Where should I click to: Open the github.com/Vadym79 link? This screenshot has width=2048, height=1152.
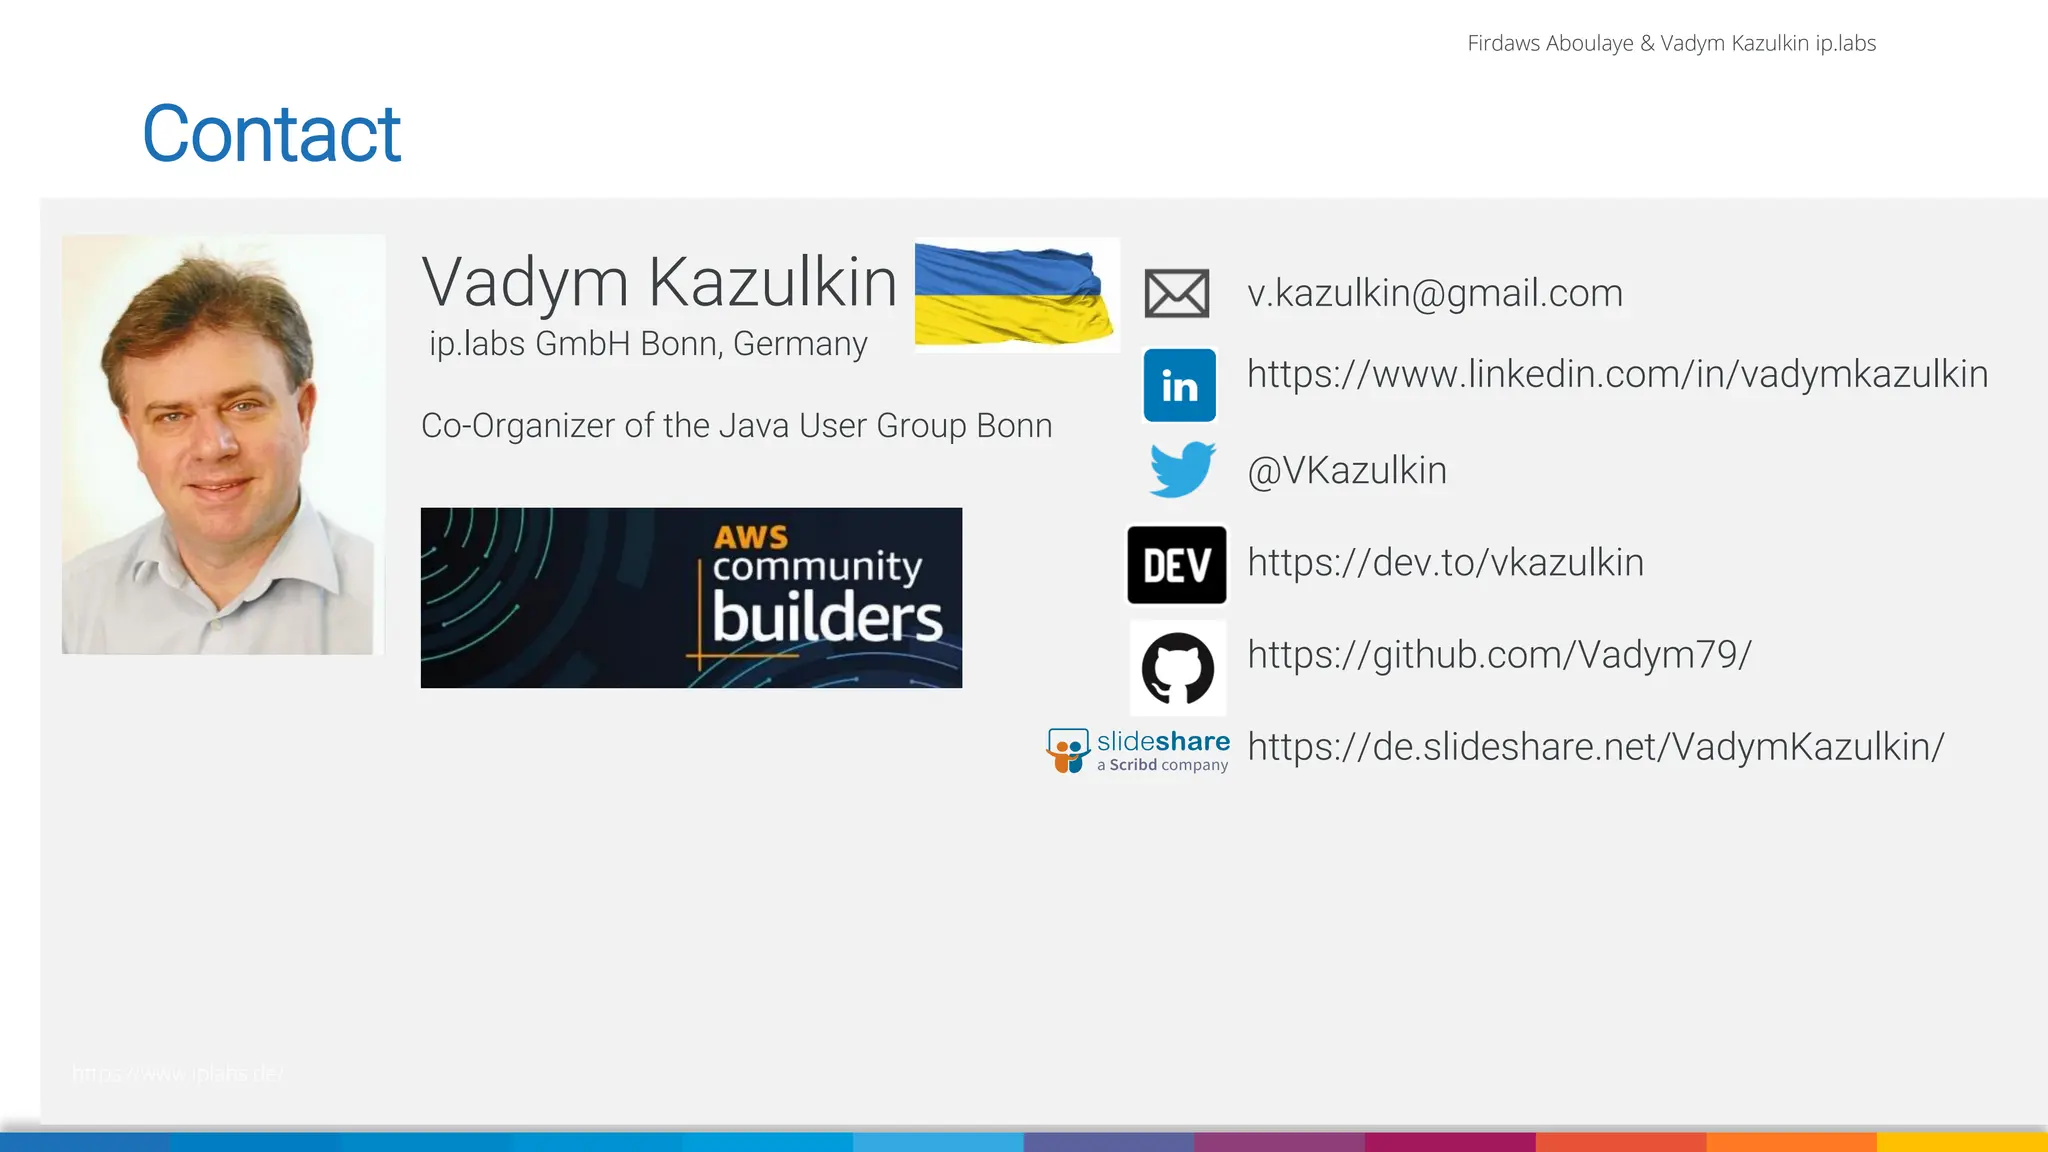(1499, 655)
